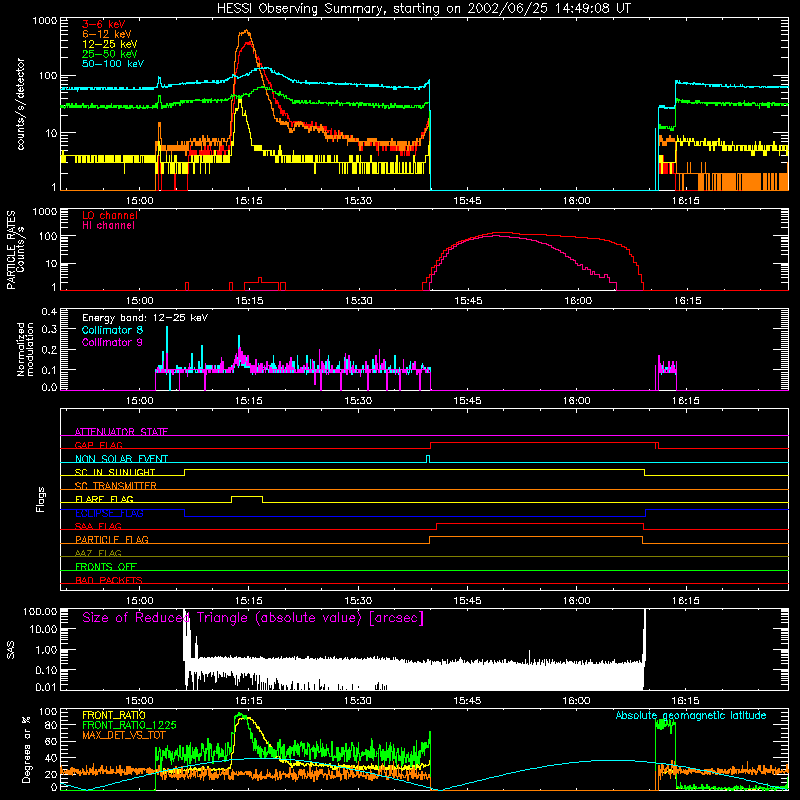
Task: Click the 'Energy band: 12-25 keV' label
Action: coord(145,318)
